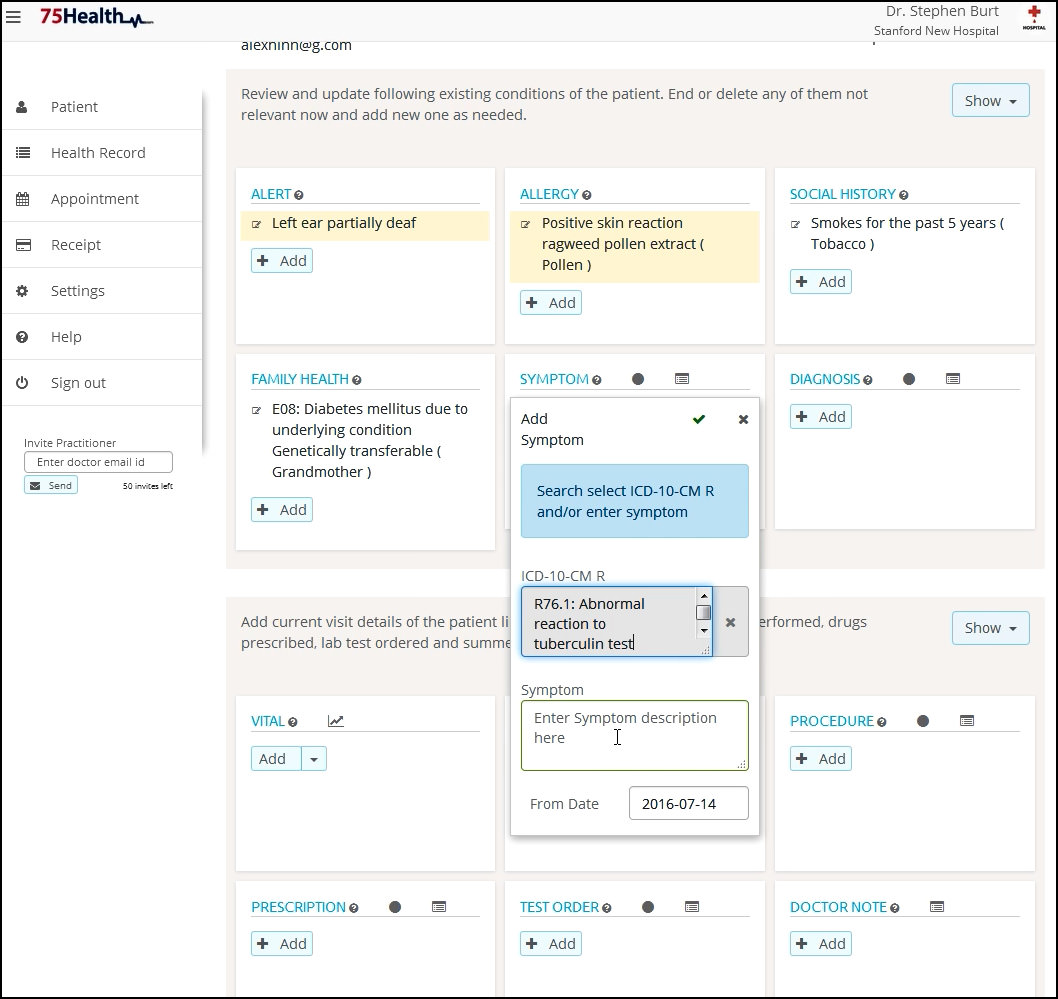Send the practitioner invite
Image resolution: width=1058 pixels, height=999 pixels.
pyautogui.click(x=51, y=485)
